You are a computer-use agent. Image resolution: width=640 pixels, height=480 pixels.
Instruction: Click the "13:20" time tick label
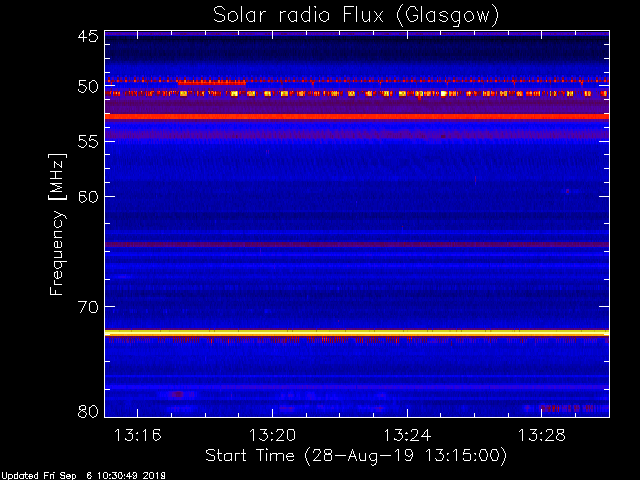pos(272,435)
